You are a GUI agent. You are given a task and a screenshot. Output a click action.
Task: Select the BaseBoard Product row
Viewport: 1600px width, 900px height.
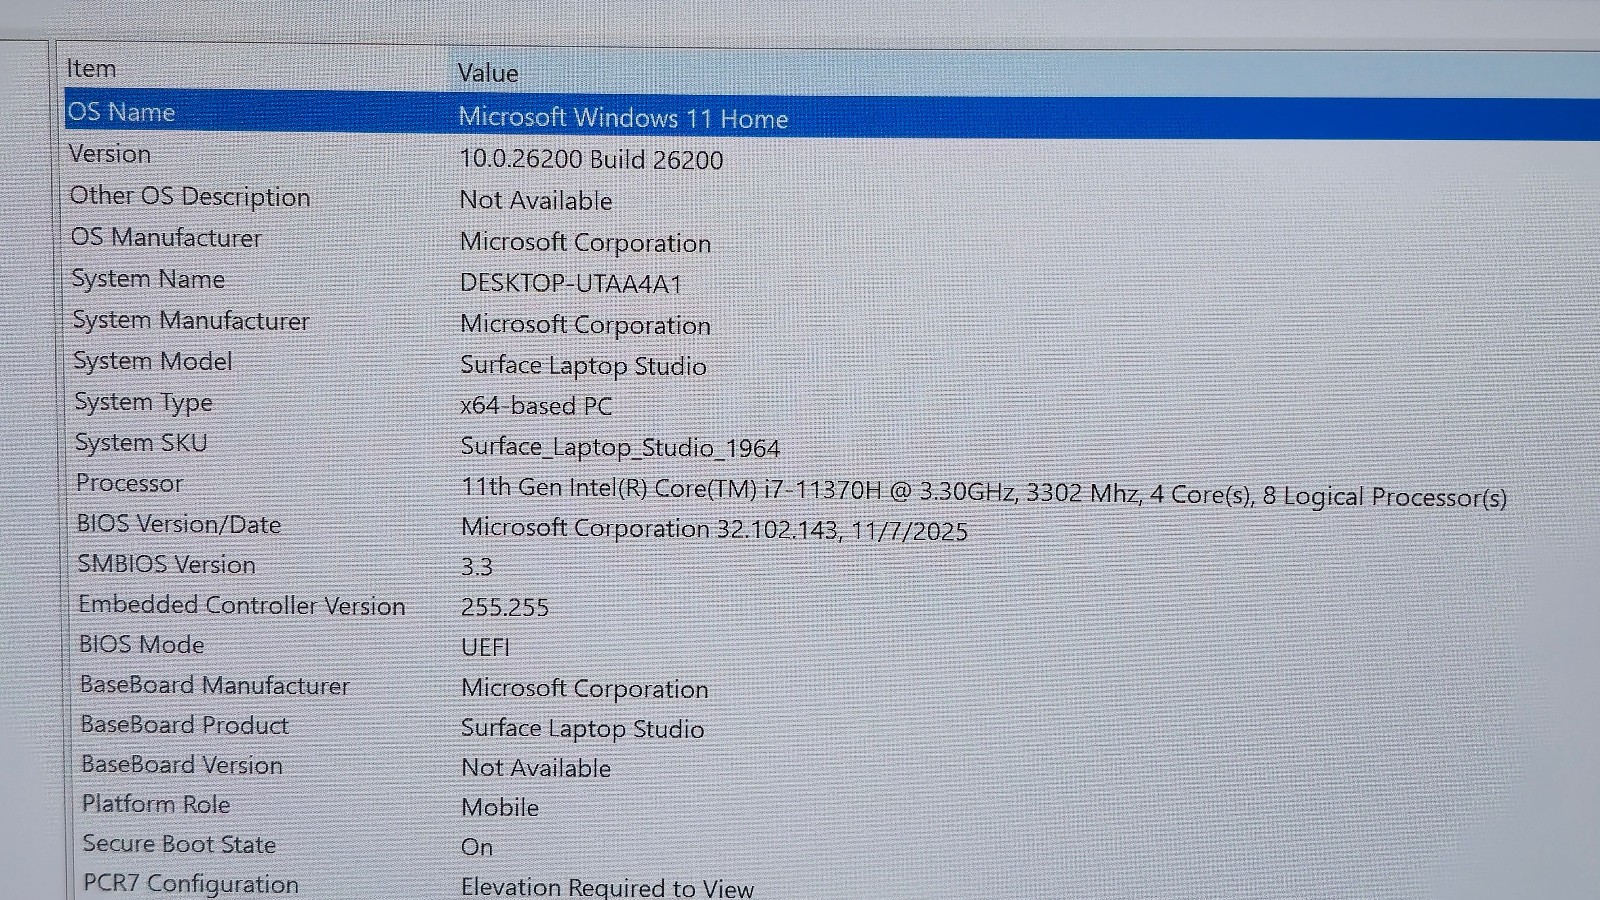pyautogui.click(x=185, y=725)
